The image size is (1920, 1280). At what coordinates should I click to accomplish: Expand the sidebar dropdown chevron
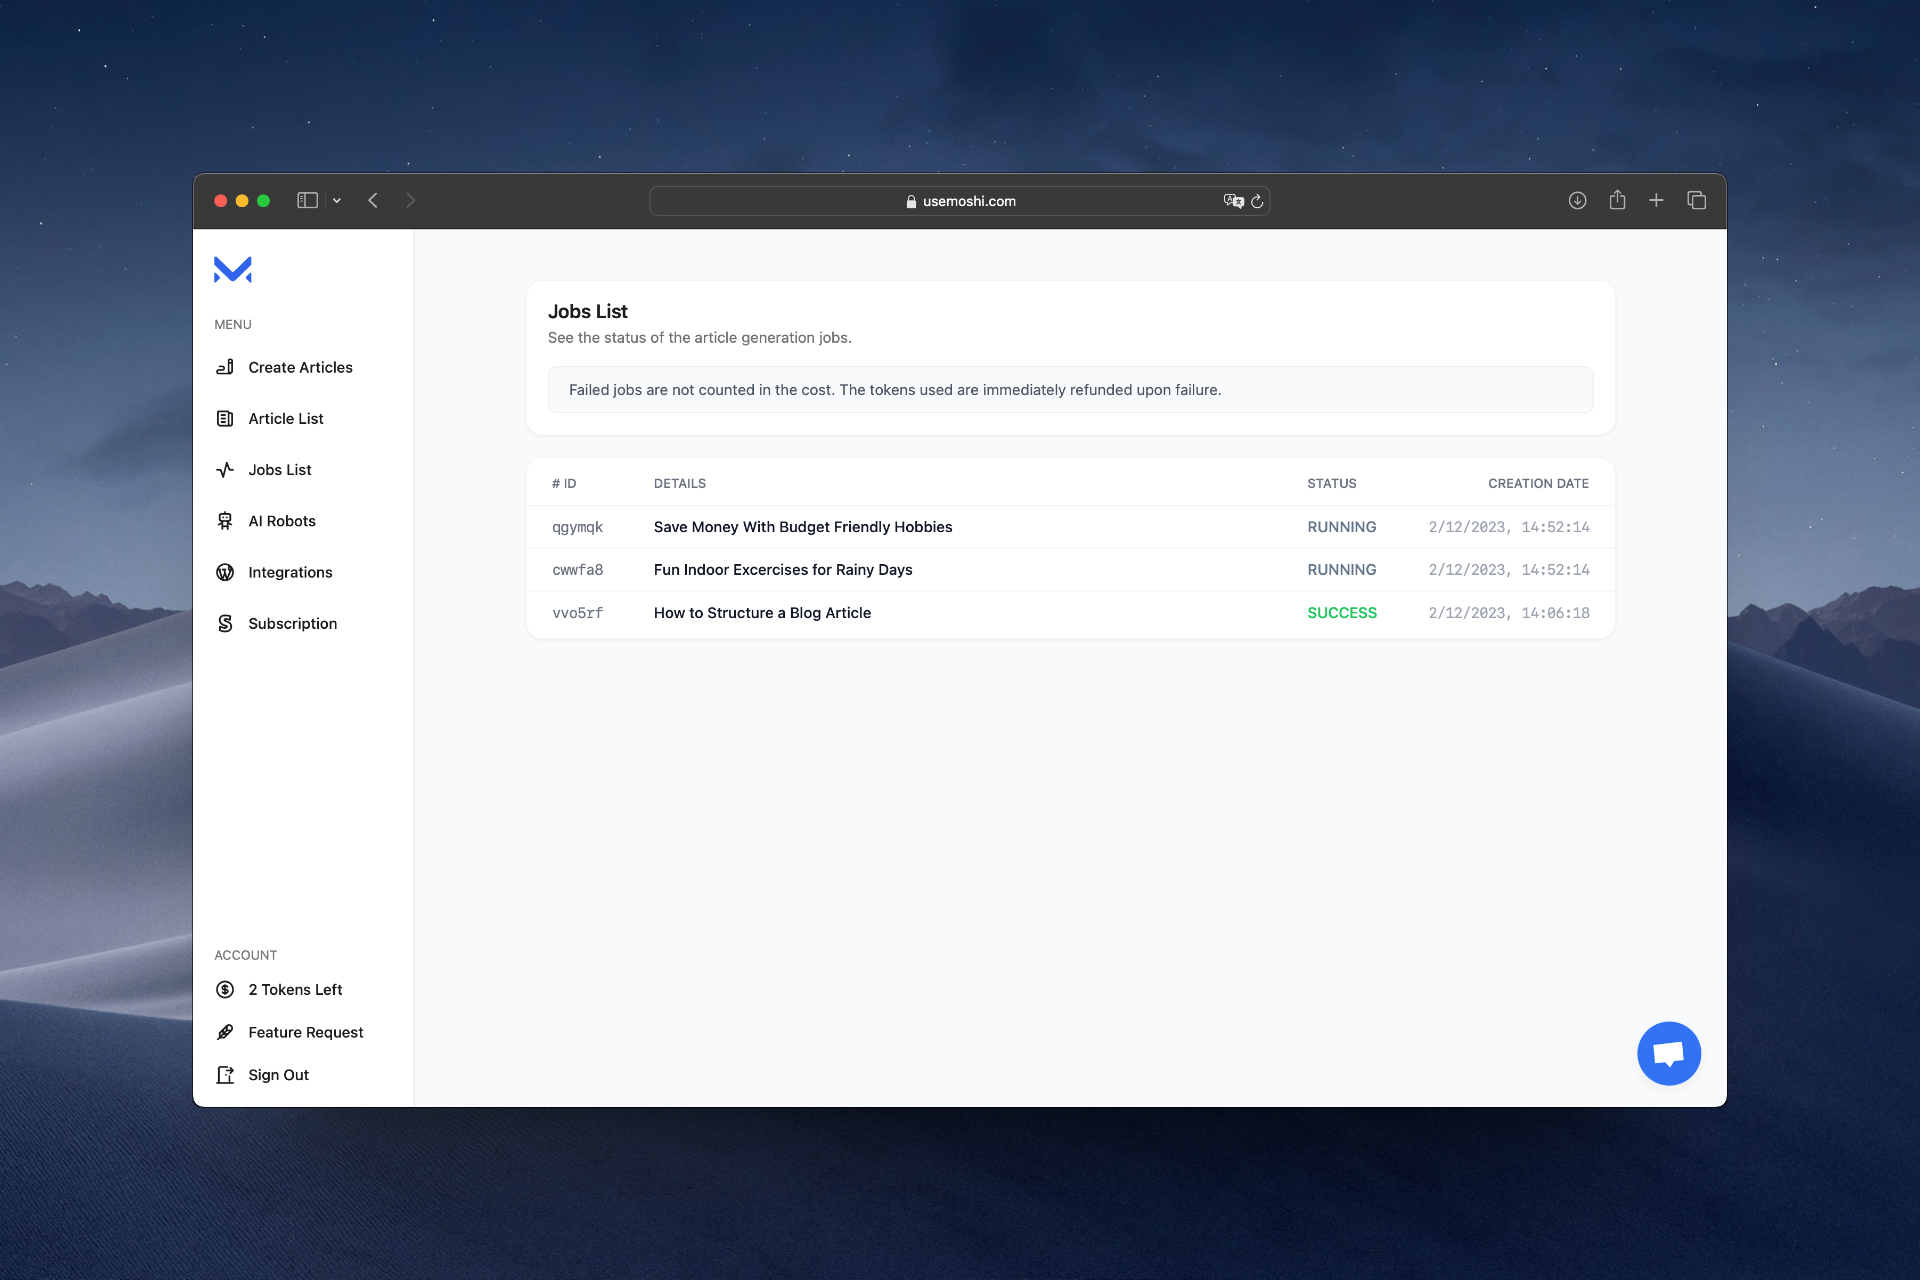[x=337, y=201]
